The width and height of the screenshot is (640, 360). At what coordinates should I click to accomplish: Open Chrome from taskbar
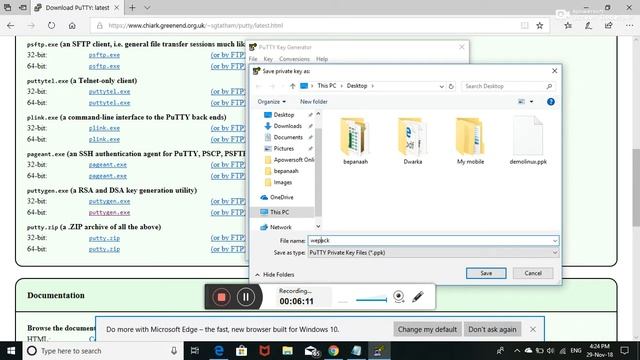coord(333,351)
